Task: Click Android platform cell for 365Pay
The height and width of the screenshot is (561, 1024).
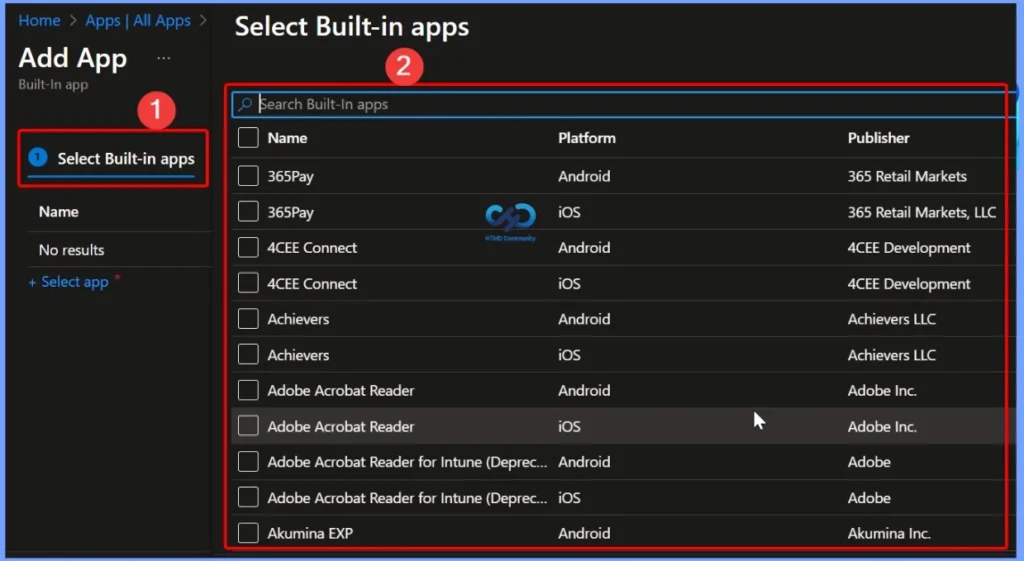Action: 584,176
